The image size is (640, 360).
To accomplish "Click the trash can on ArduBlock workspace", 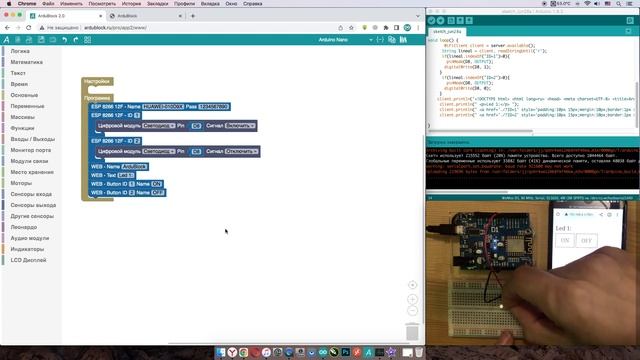I will click(412, 331).
